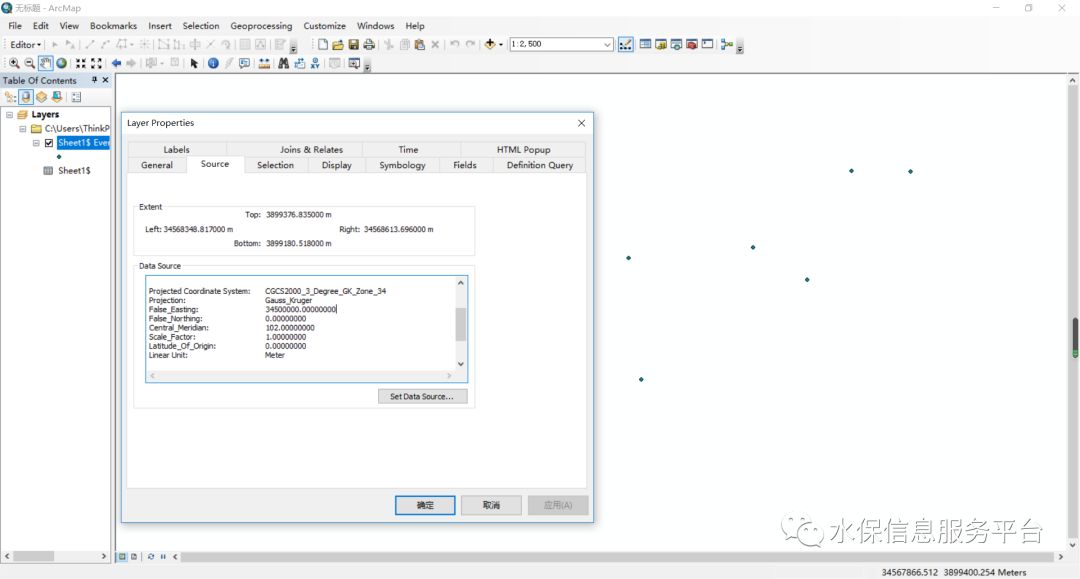Open the Geoprocessing menu
This screenshot has width=1080, height=579.
coord(261,25)
